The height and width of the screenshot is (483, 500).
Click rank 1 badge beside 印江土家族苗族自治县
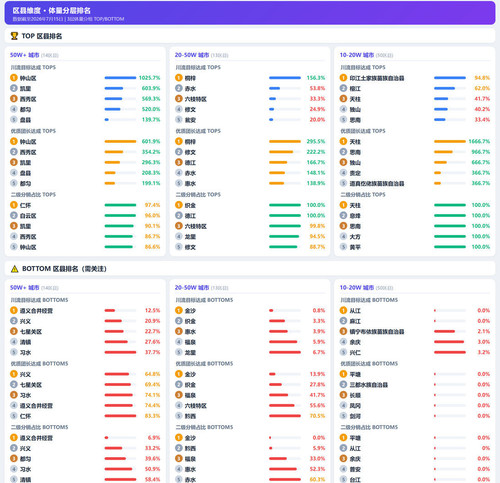click(343, 78)
